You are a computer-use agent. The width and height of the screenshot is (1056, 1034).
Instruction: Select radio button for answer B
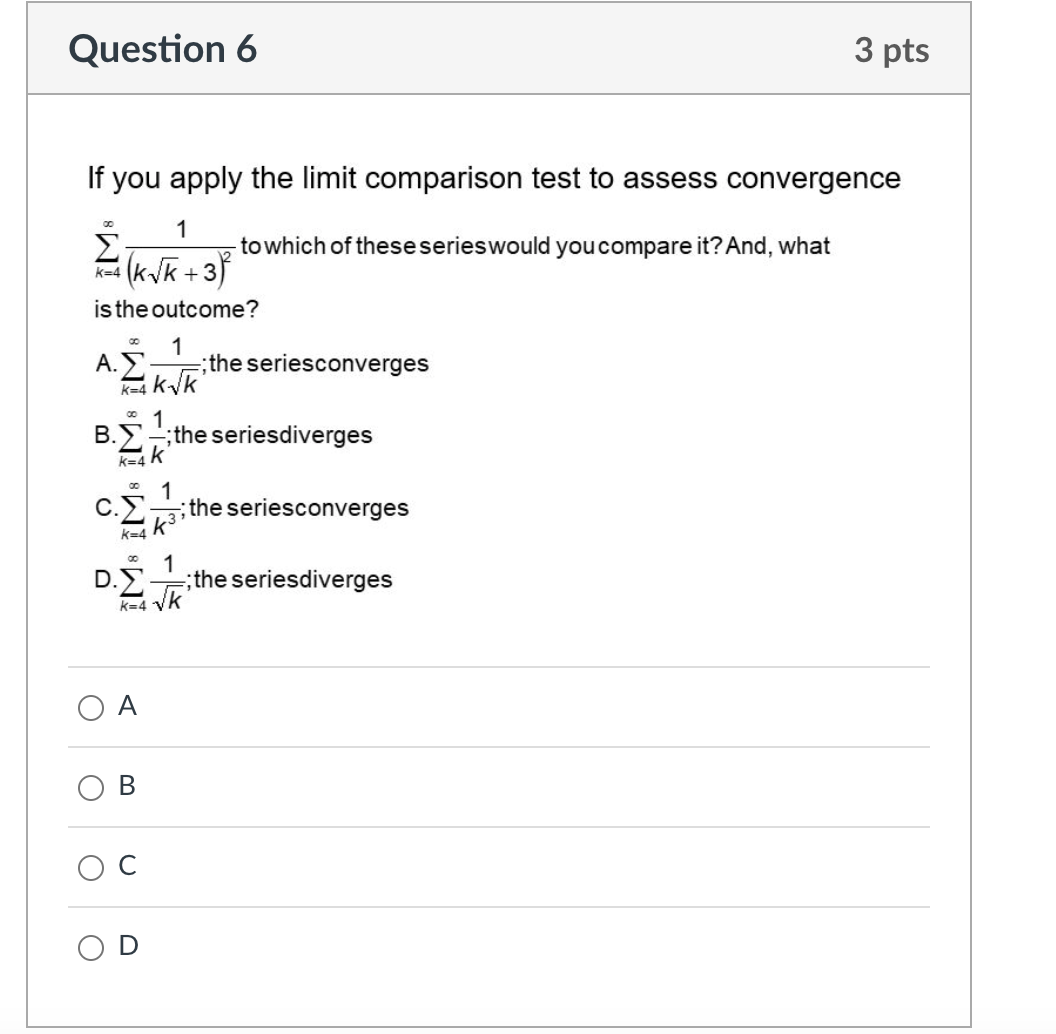(x=89, y=789)
